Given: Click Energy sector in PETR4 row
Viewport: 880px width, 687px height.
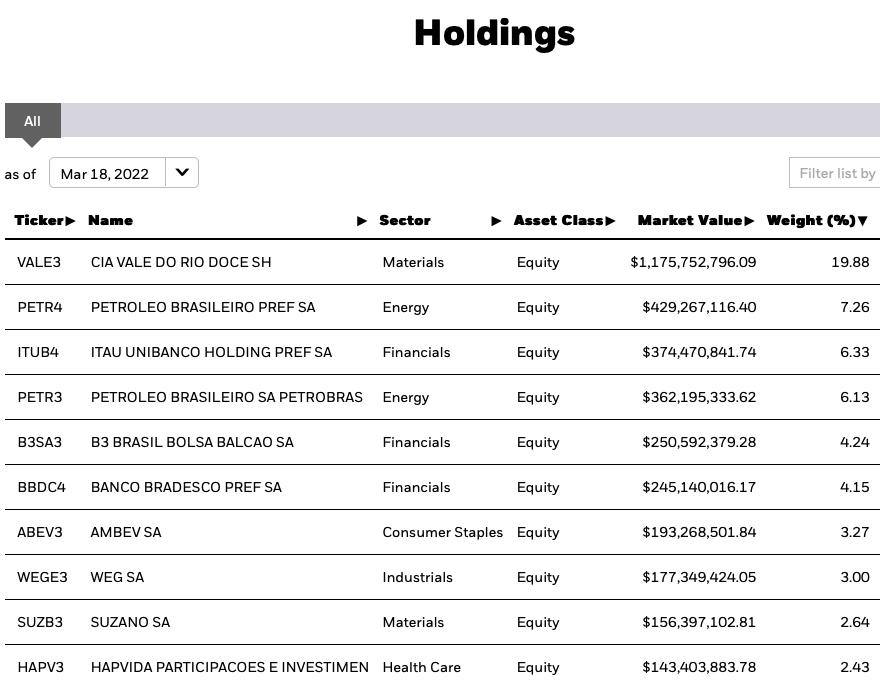Looking at the screenshot, I should coord(406,308).
